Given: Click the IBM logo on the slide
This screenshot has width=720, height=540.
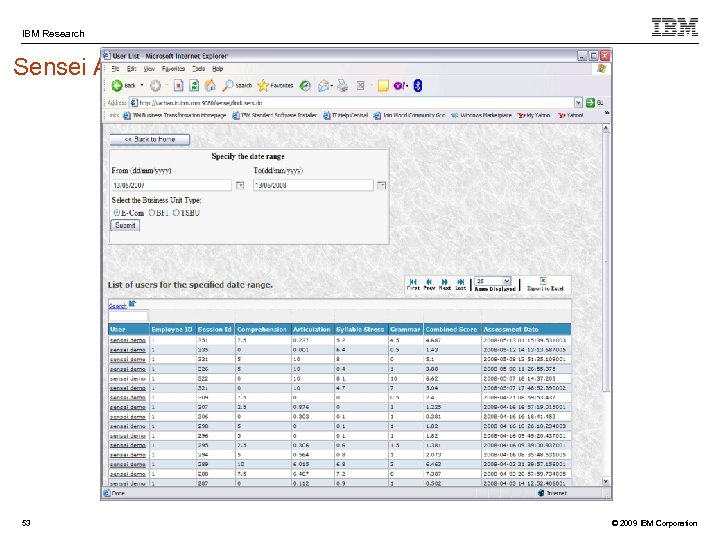Looking at the screenshot, I should click(x=675, y=27).
